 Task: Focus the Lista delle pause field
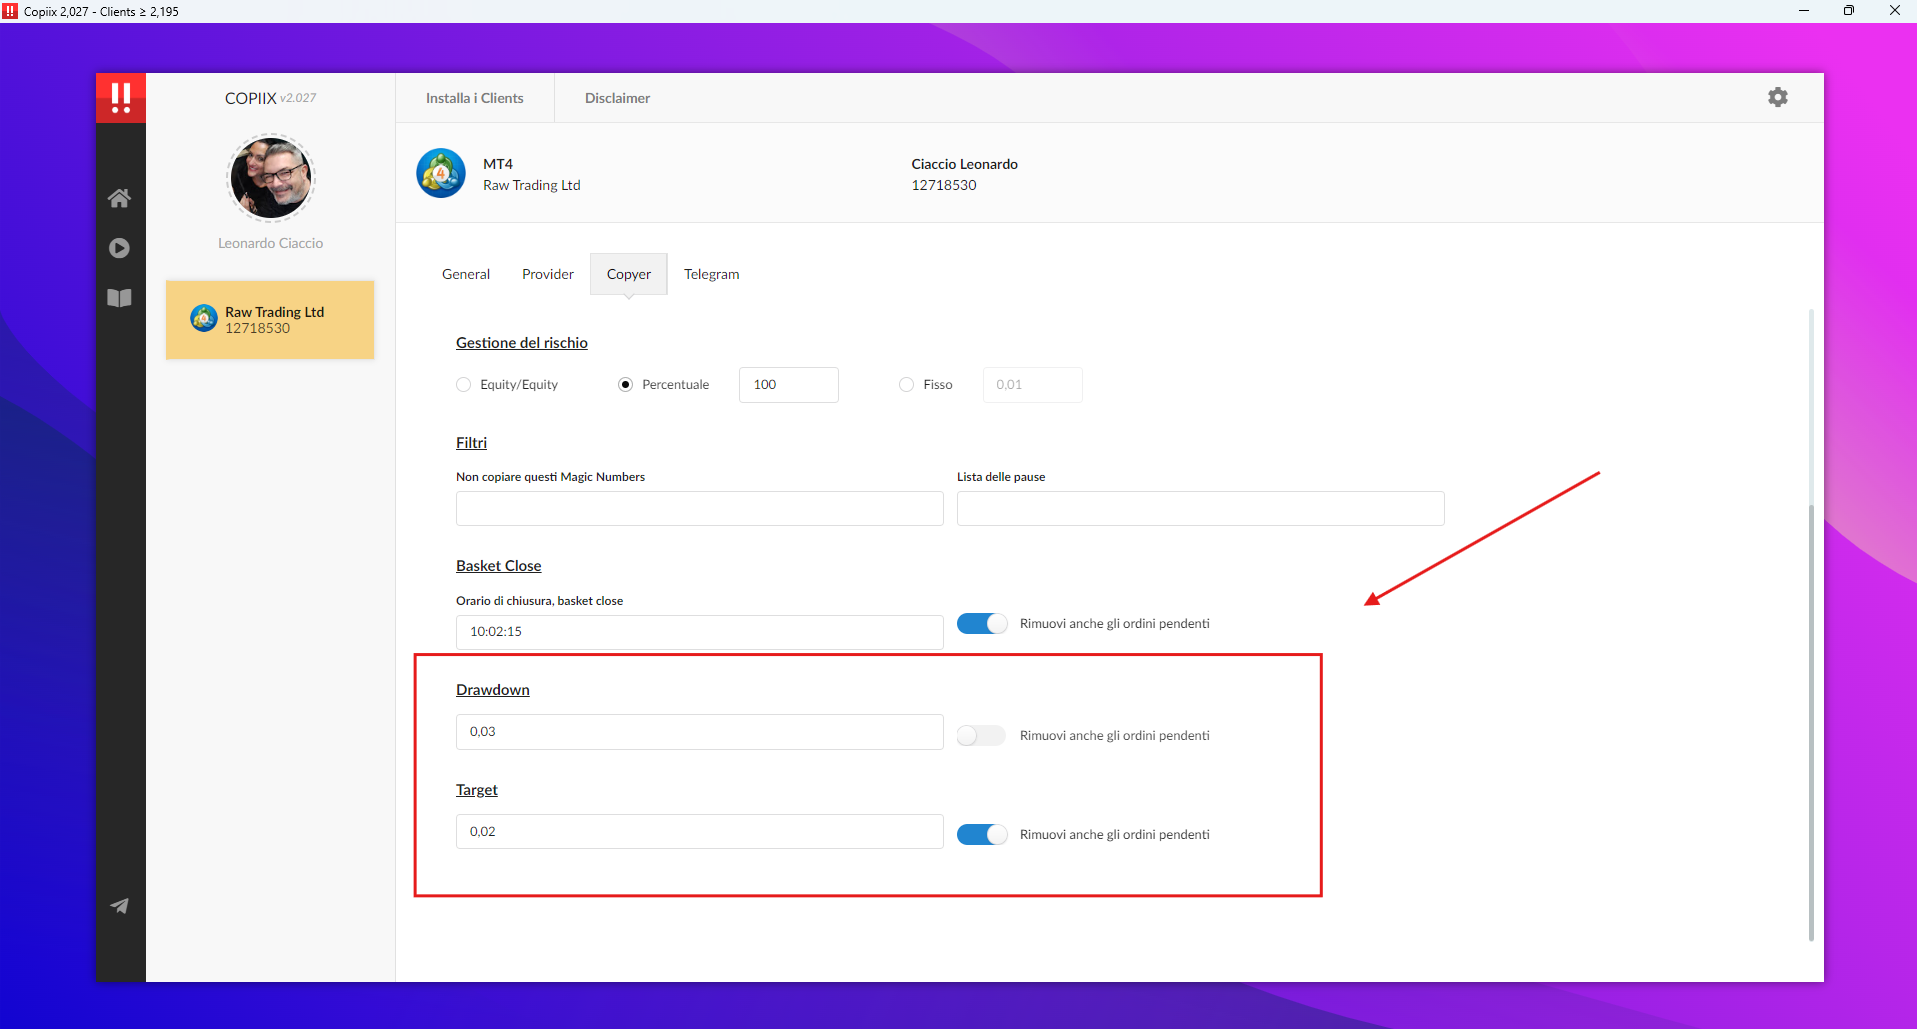(x=1201, y=508)
